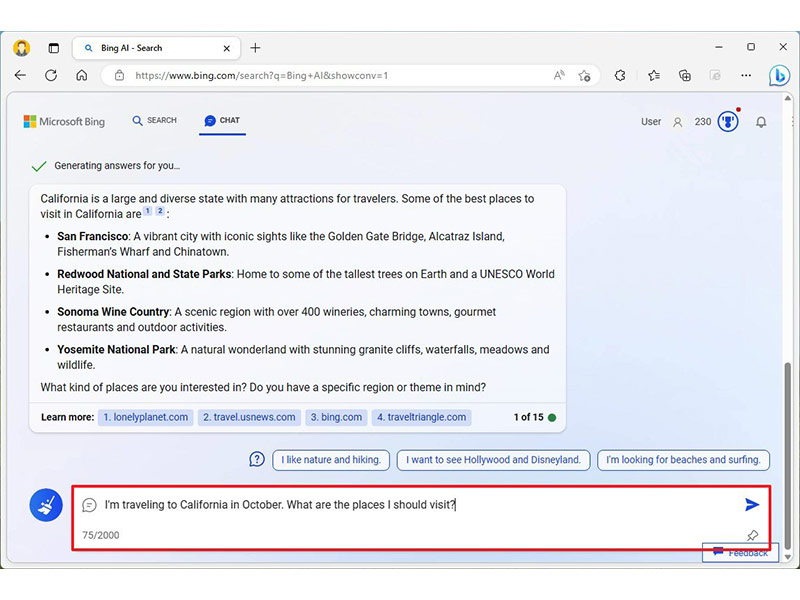Click the Feedback button
800x600 pixels.
click(x=740, y=552)
